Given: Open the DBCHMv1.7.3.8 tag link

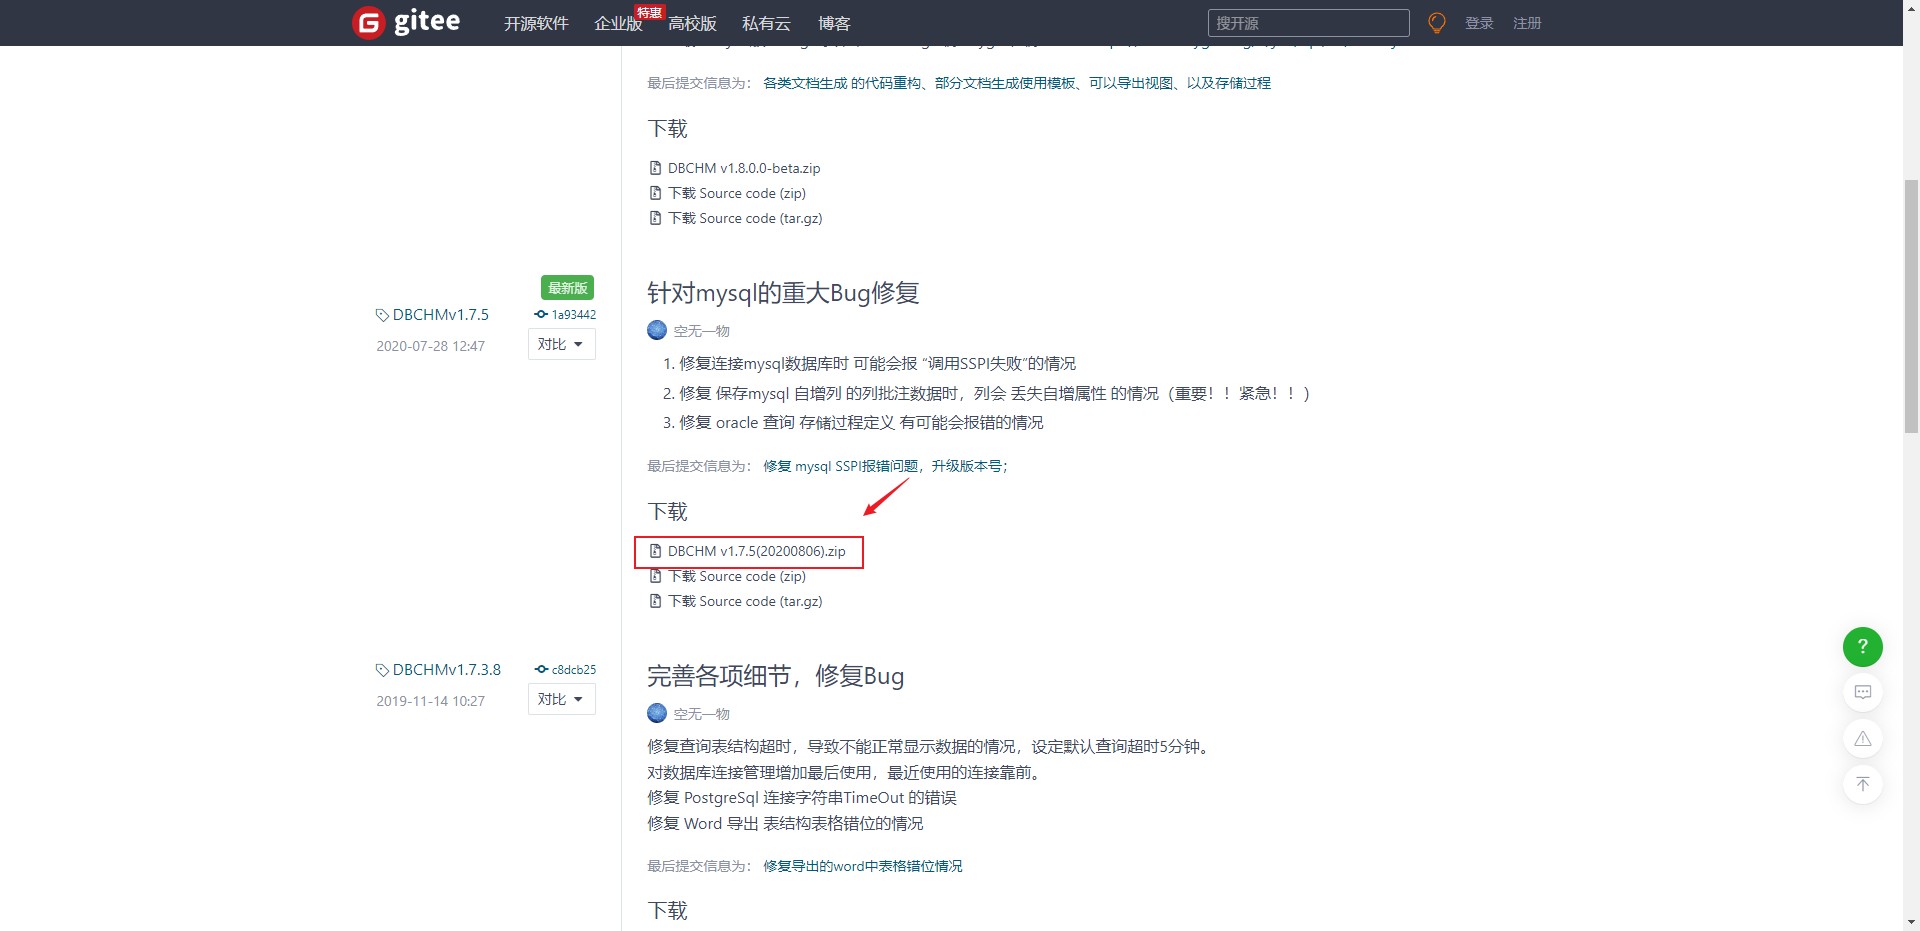Looking at the screenshot, I should tap(446, 669).
